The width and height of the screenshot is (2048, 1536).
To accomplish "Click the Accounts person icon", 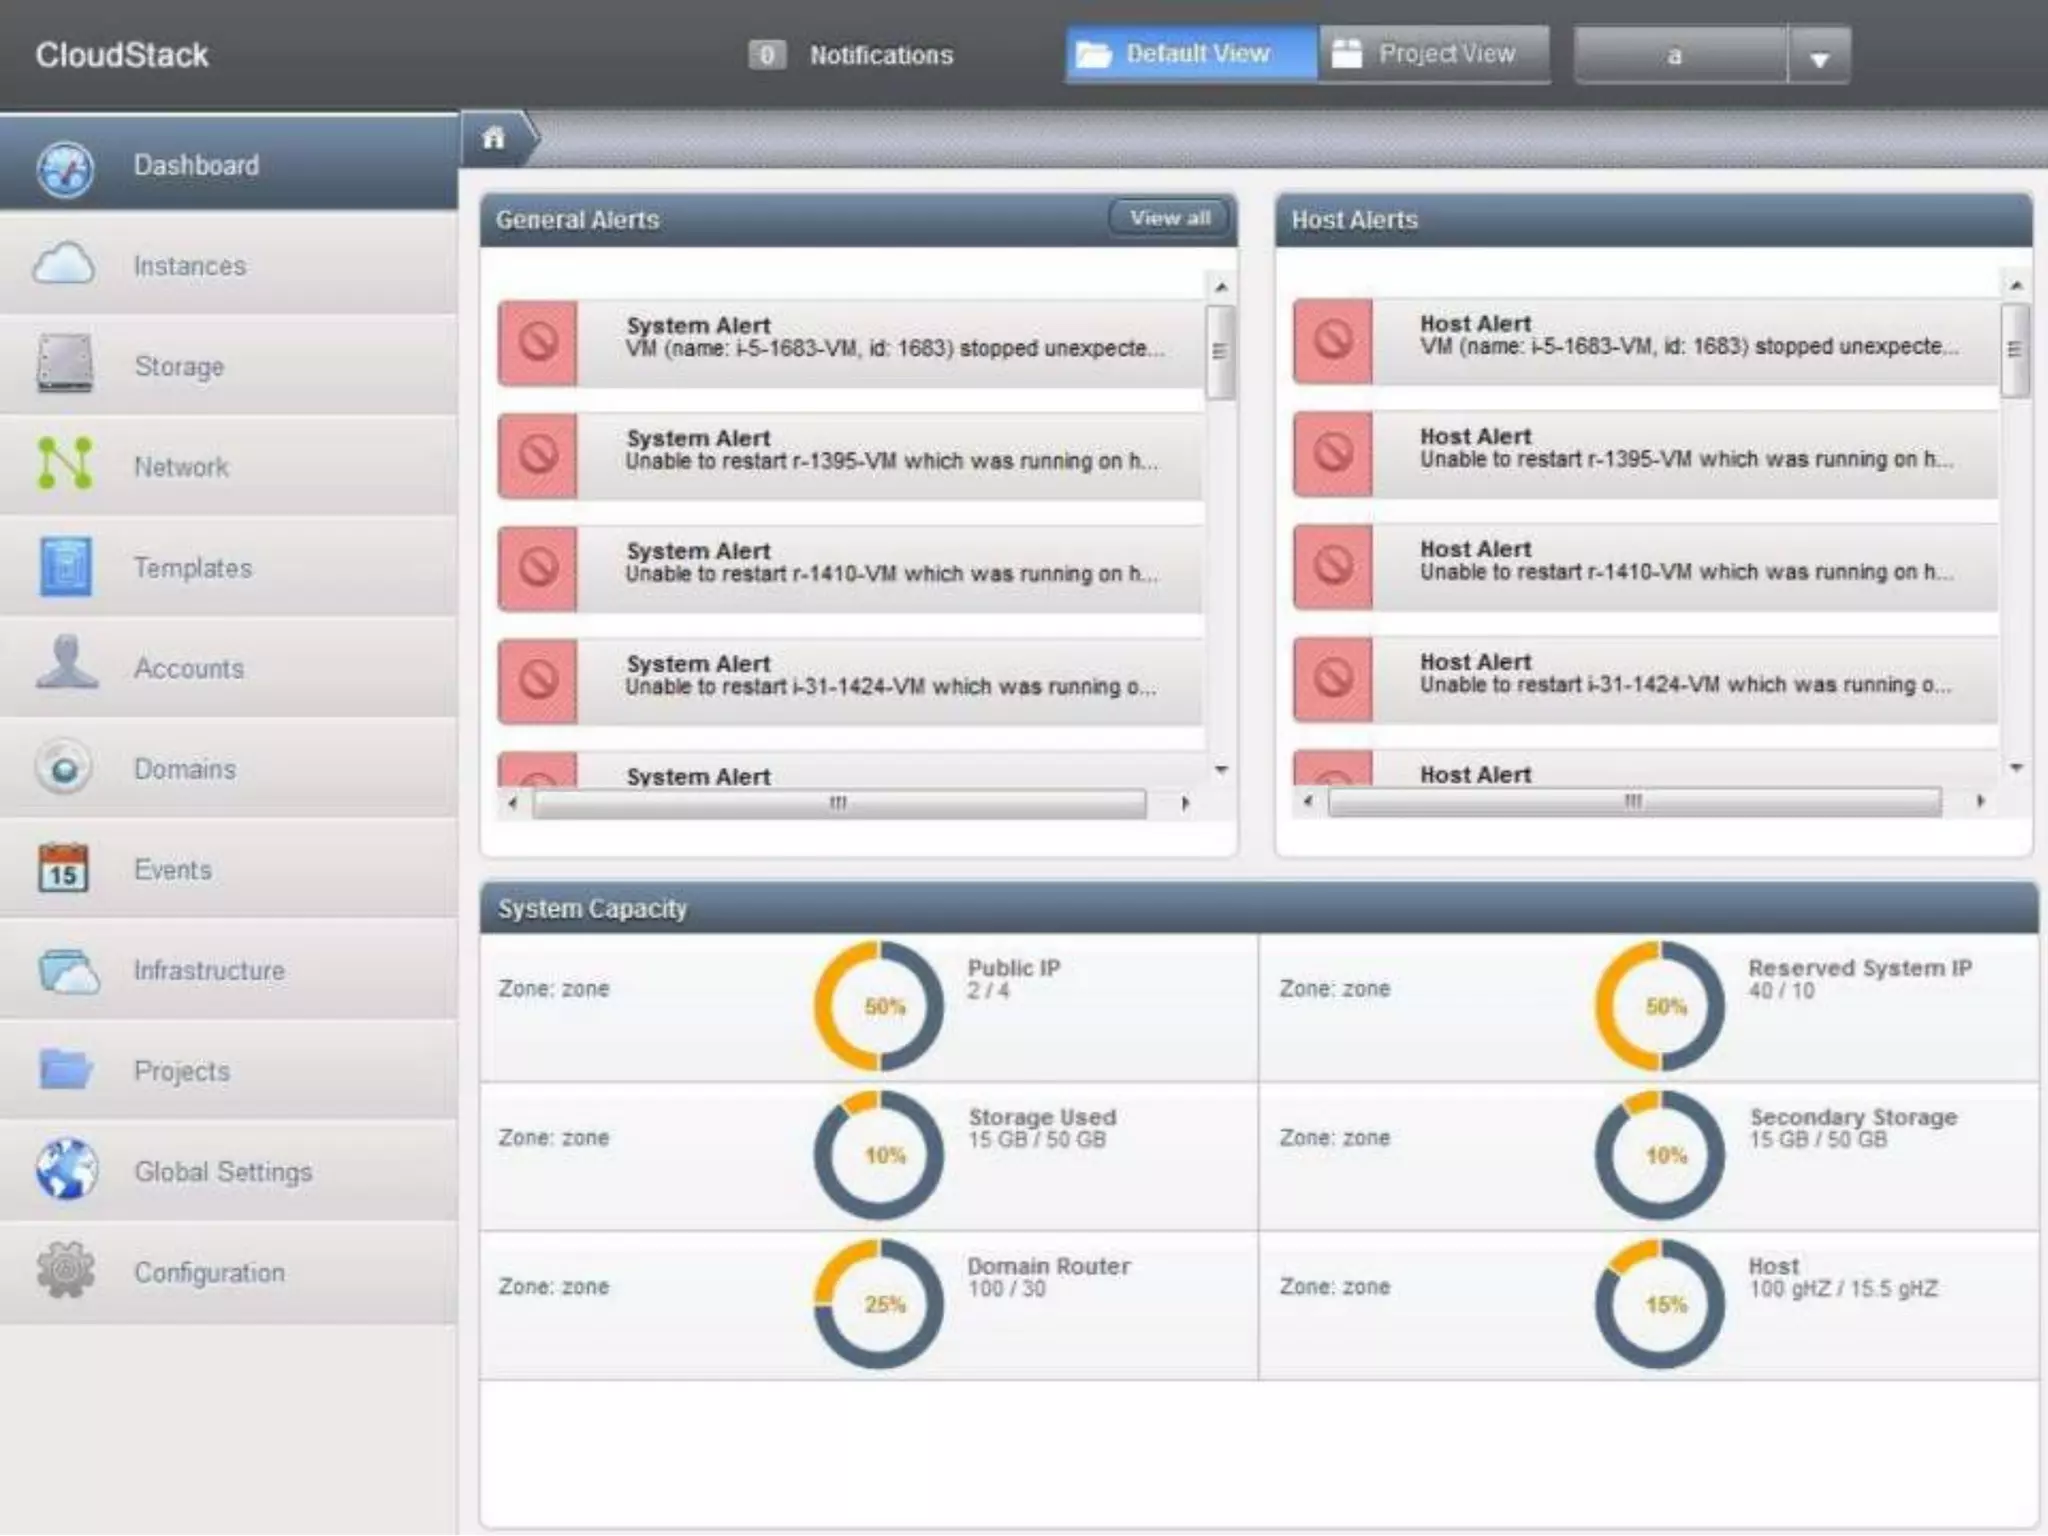I will [66, 664].
